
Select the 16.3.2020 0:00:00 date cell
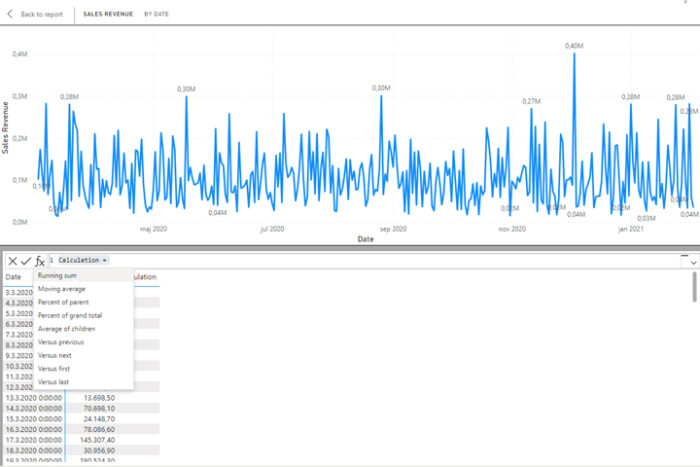[34, 429]
